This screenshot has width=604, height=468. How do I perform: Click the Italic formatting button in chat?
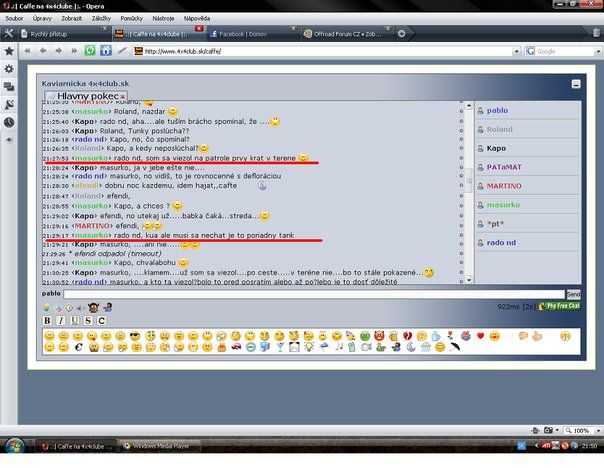[x=60, y=320]
